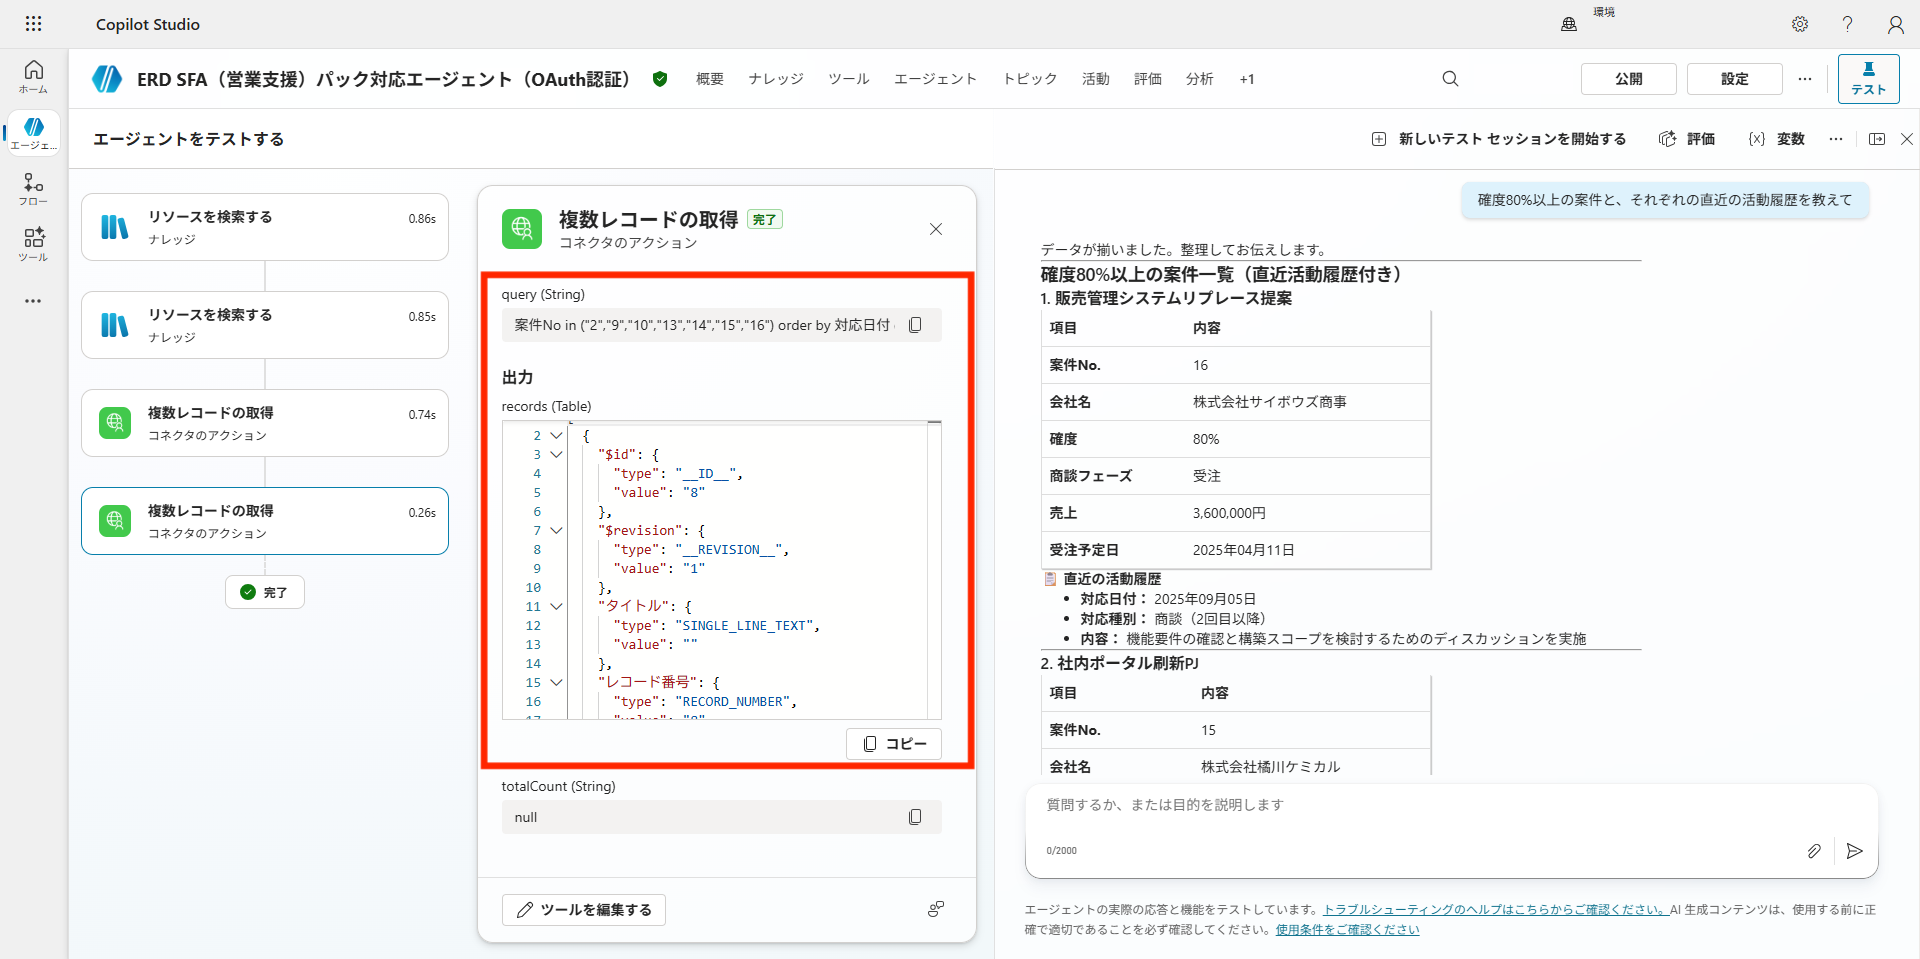Click the 完了 status badge under flow

coord(265,592)
